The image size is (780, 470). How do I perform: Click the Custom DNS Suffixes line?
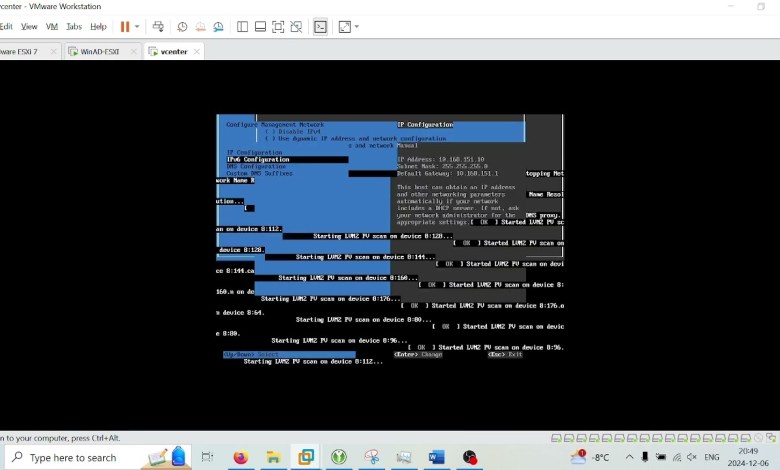point(259,174)
